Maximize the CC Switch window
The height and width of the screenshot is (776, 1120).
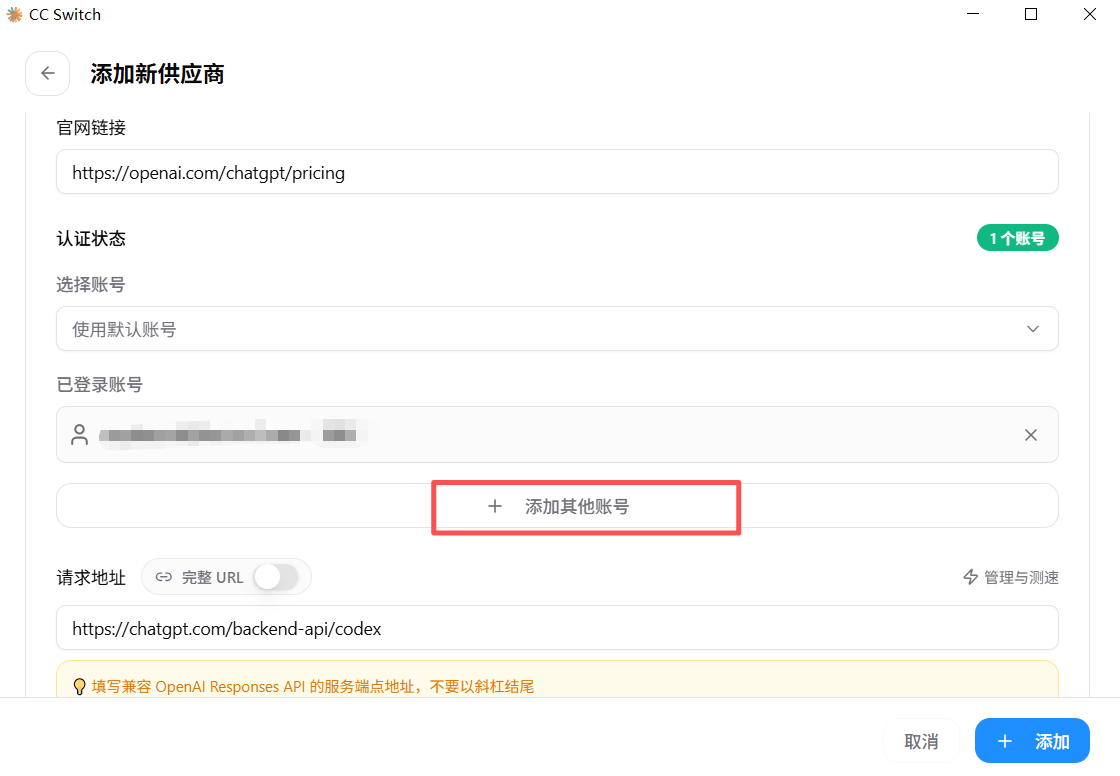click(x=1030, y=14)
